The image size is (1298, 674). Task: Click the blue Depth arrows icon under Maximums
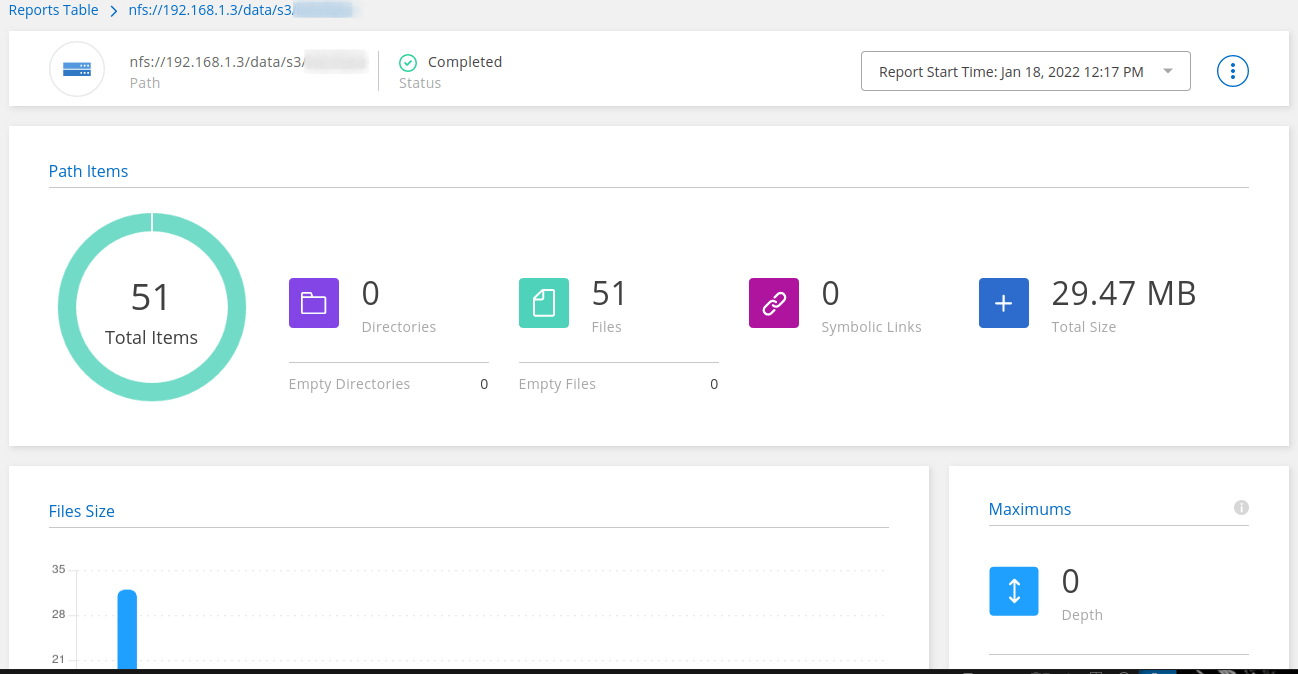point(1014,591)
